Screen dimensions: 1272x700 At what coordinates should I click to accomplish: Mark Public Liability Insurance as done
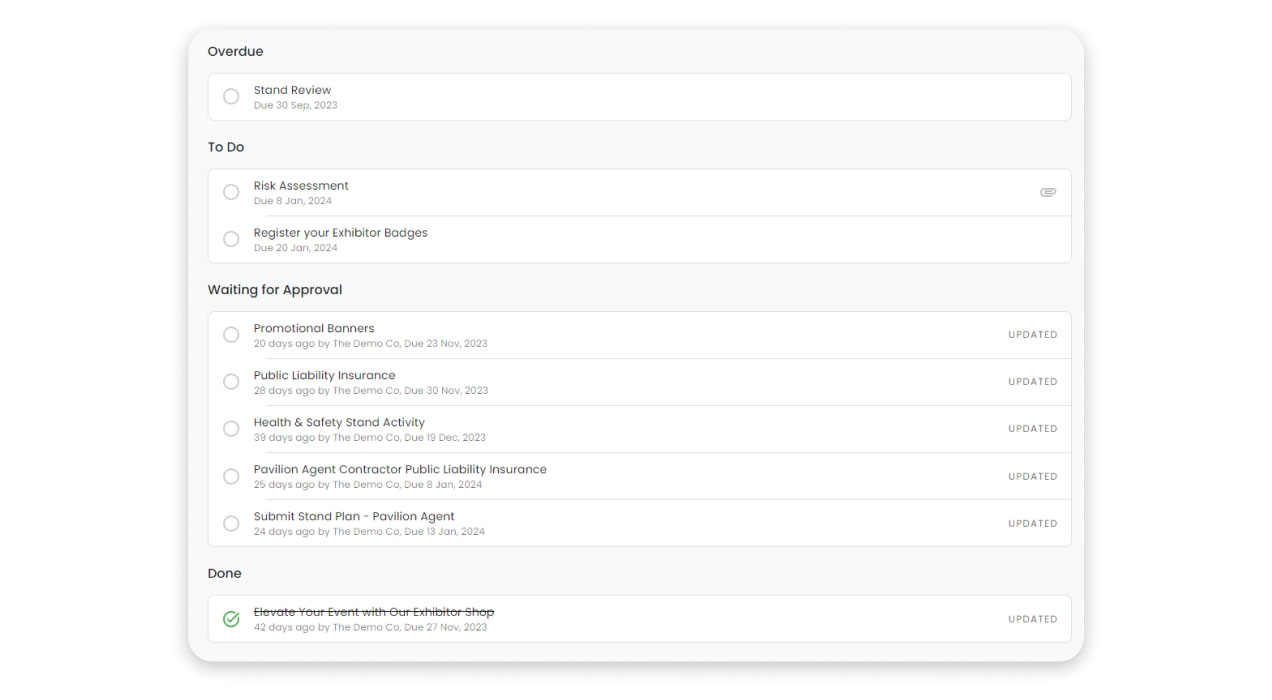[x=231, y=382]
